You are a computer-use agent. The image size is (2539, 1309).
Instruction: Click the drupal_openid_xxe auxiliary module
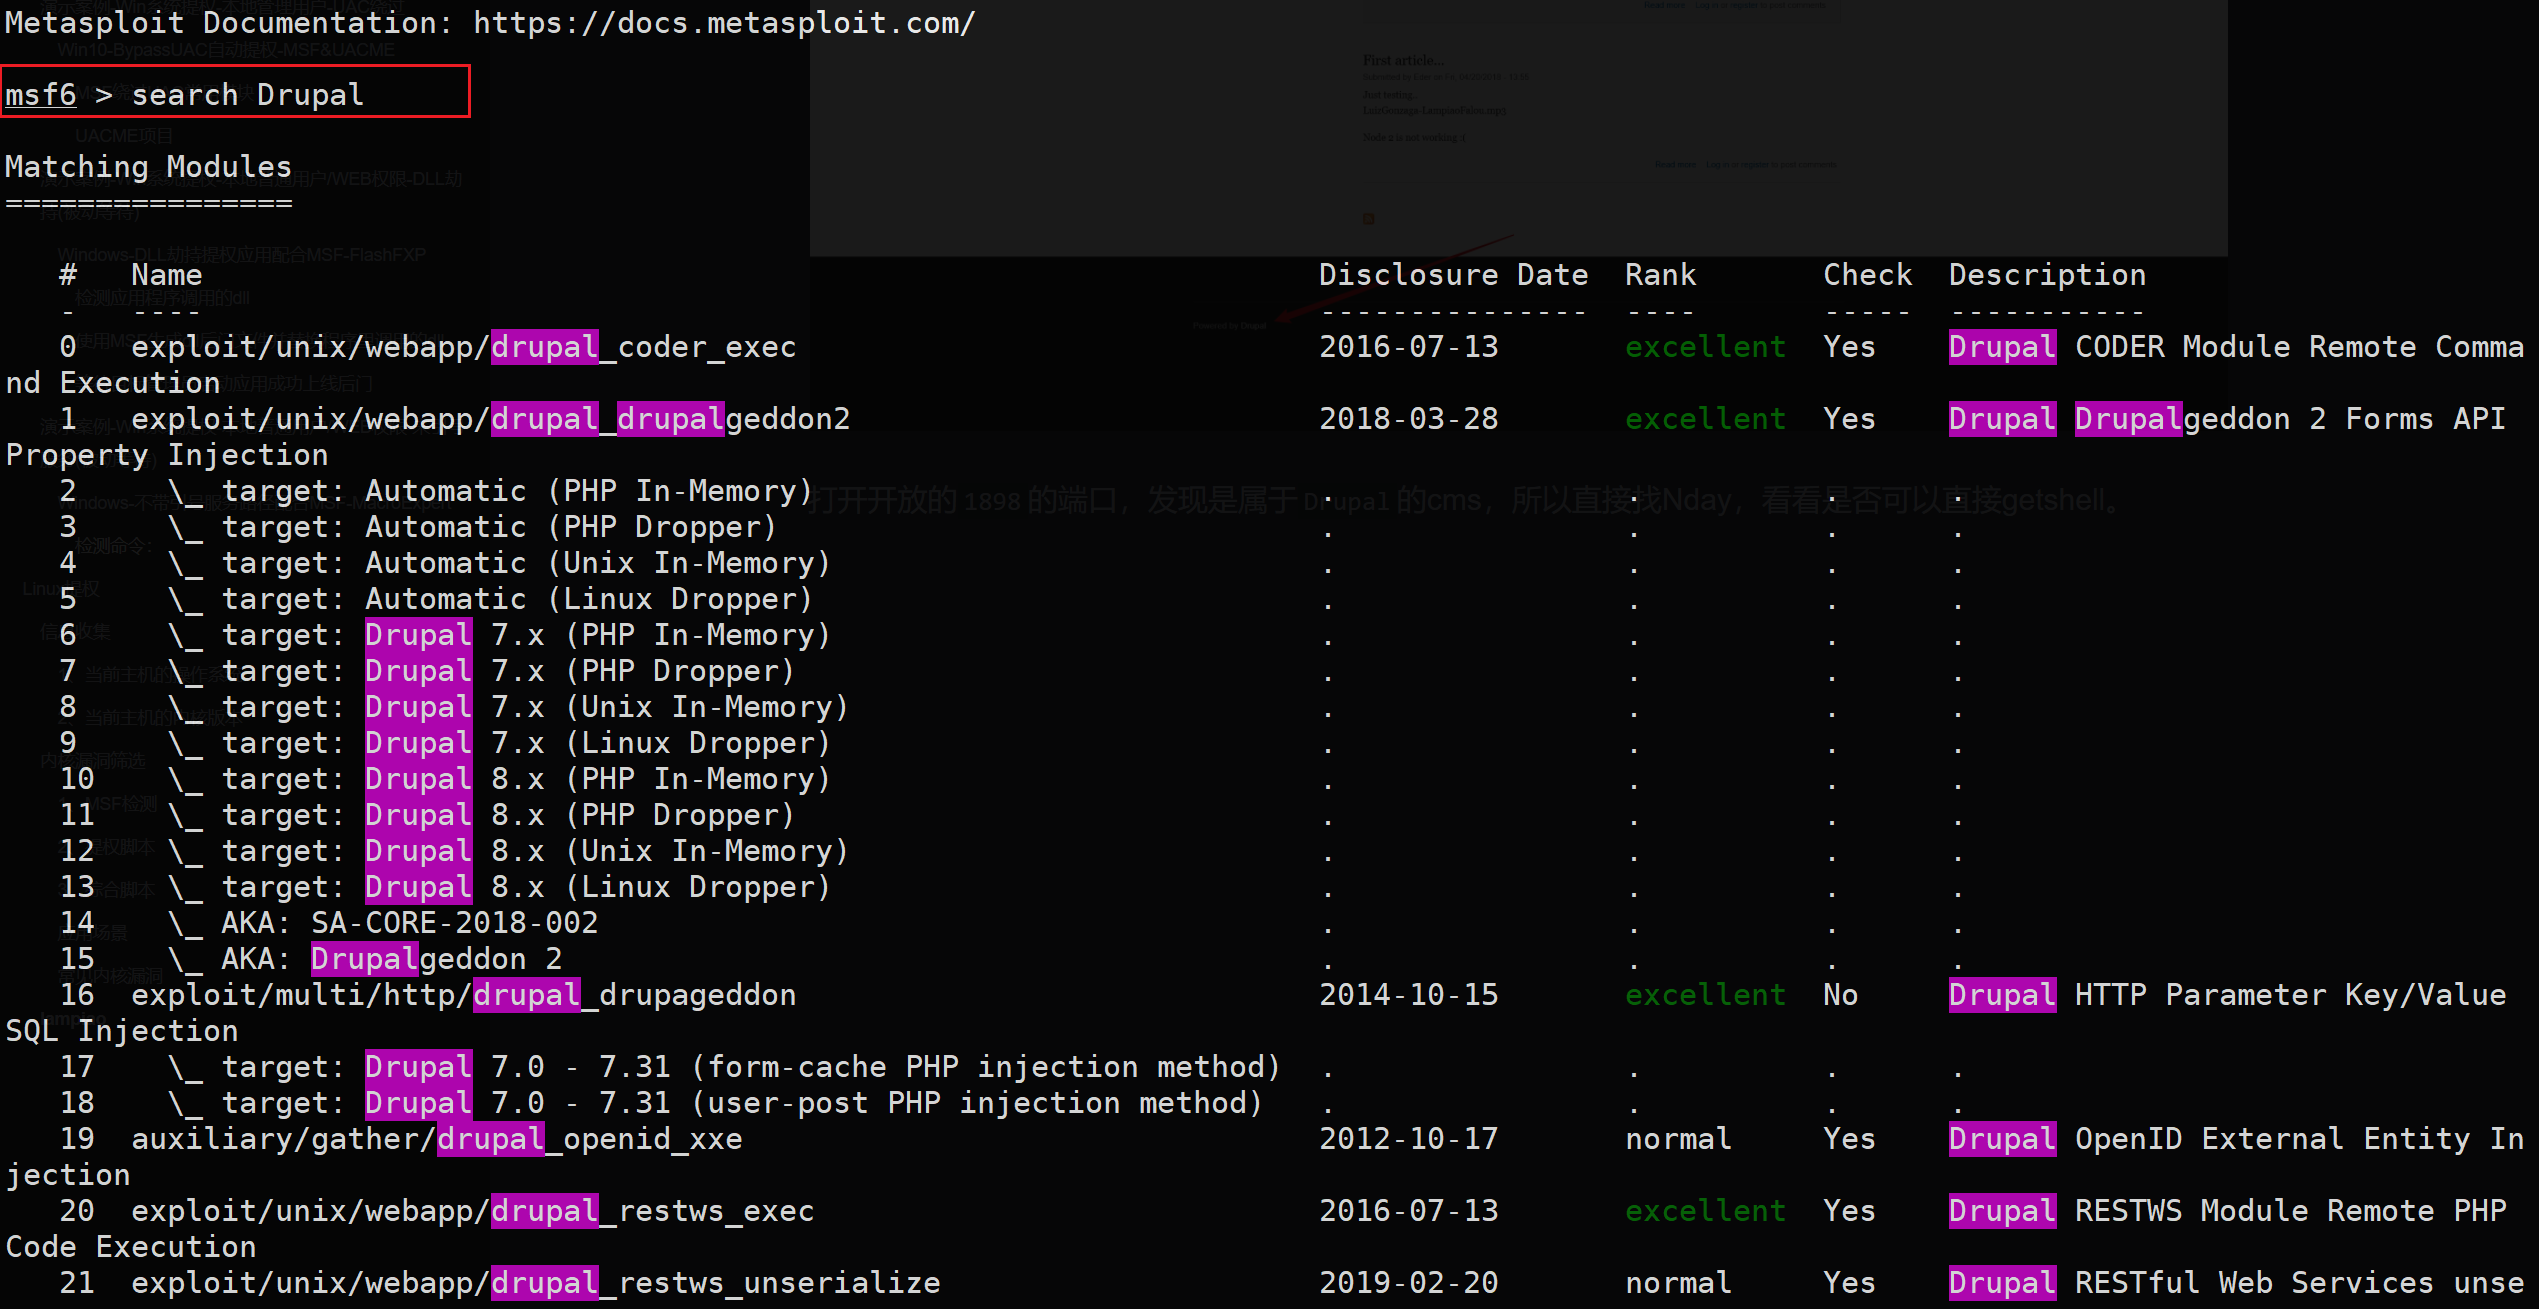[x=436, y=1139]
